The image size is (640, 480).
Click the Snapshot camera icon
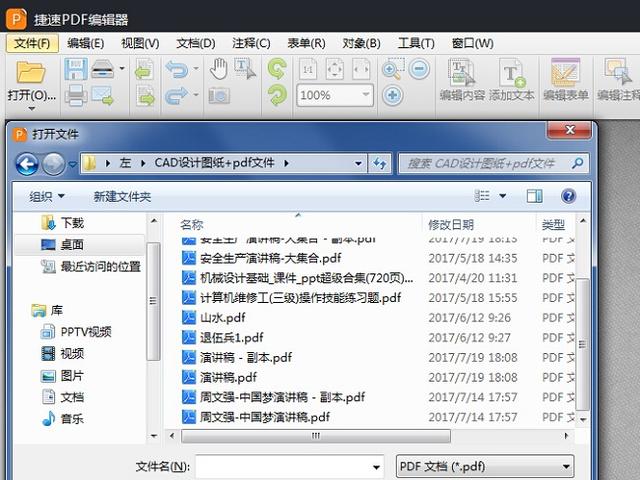pyautogui.click(x=219, y=96)
